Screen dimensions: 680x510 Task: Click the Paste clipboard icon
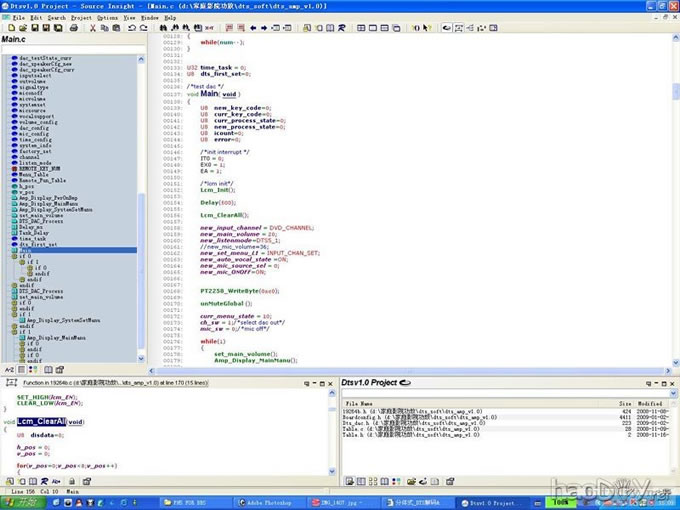click(x=115, y=28)
